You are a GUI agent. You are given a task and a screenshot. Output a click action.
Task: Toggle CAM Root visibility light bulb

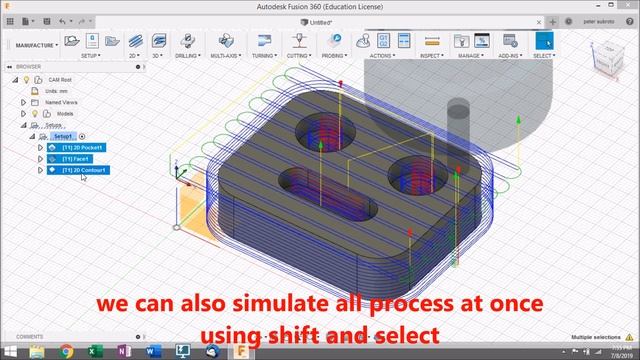(x=27, y=80)
